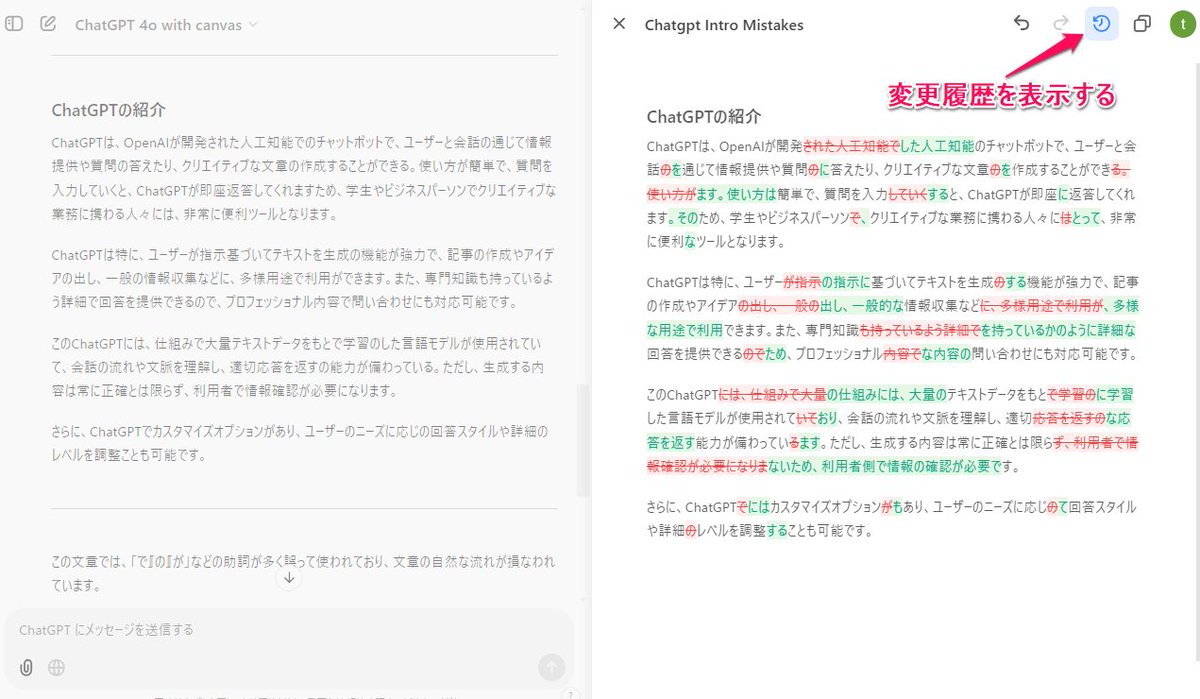
Task: Click the chat pane scrollbar
Action: click(584, 440)
